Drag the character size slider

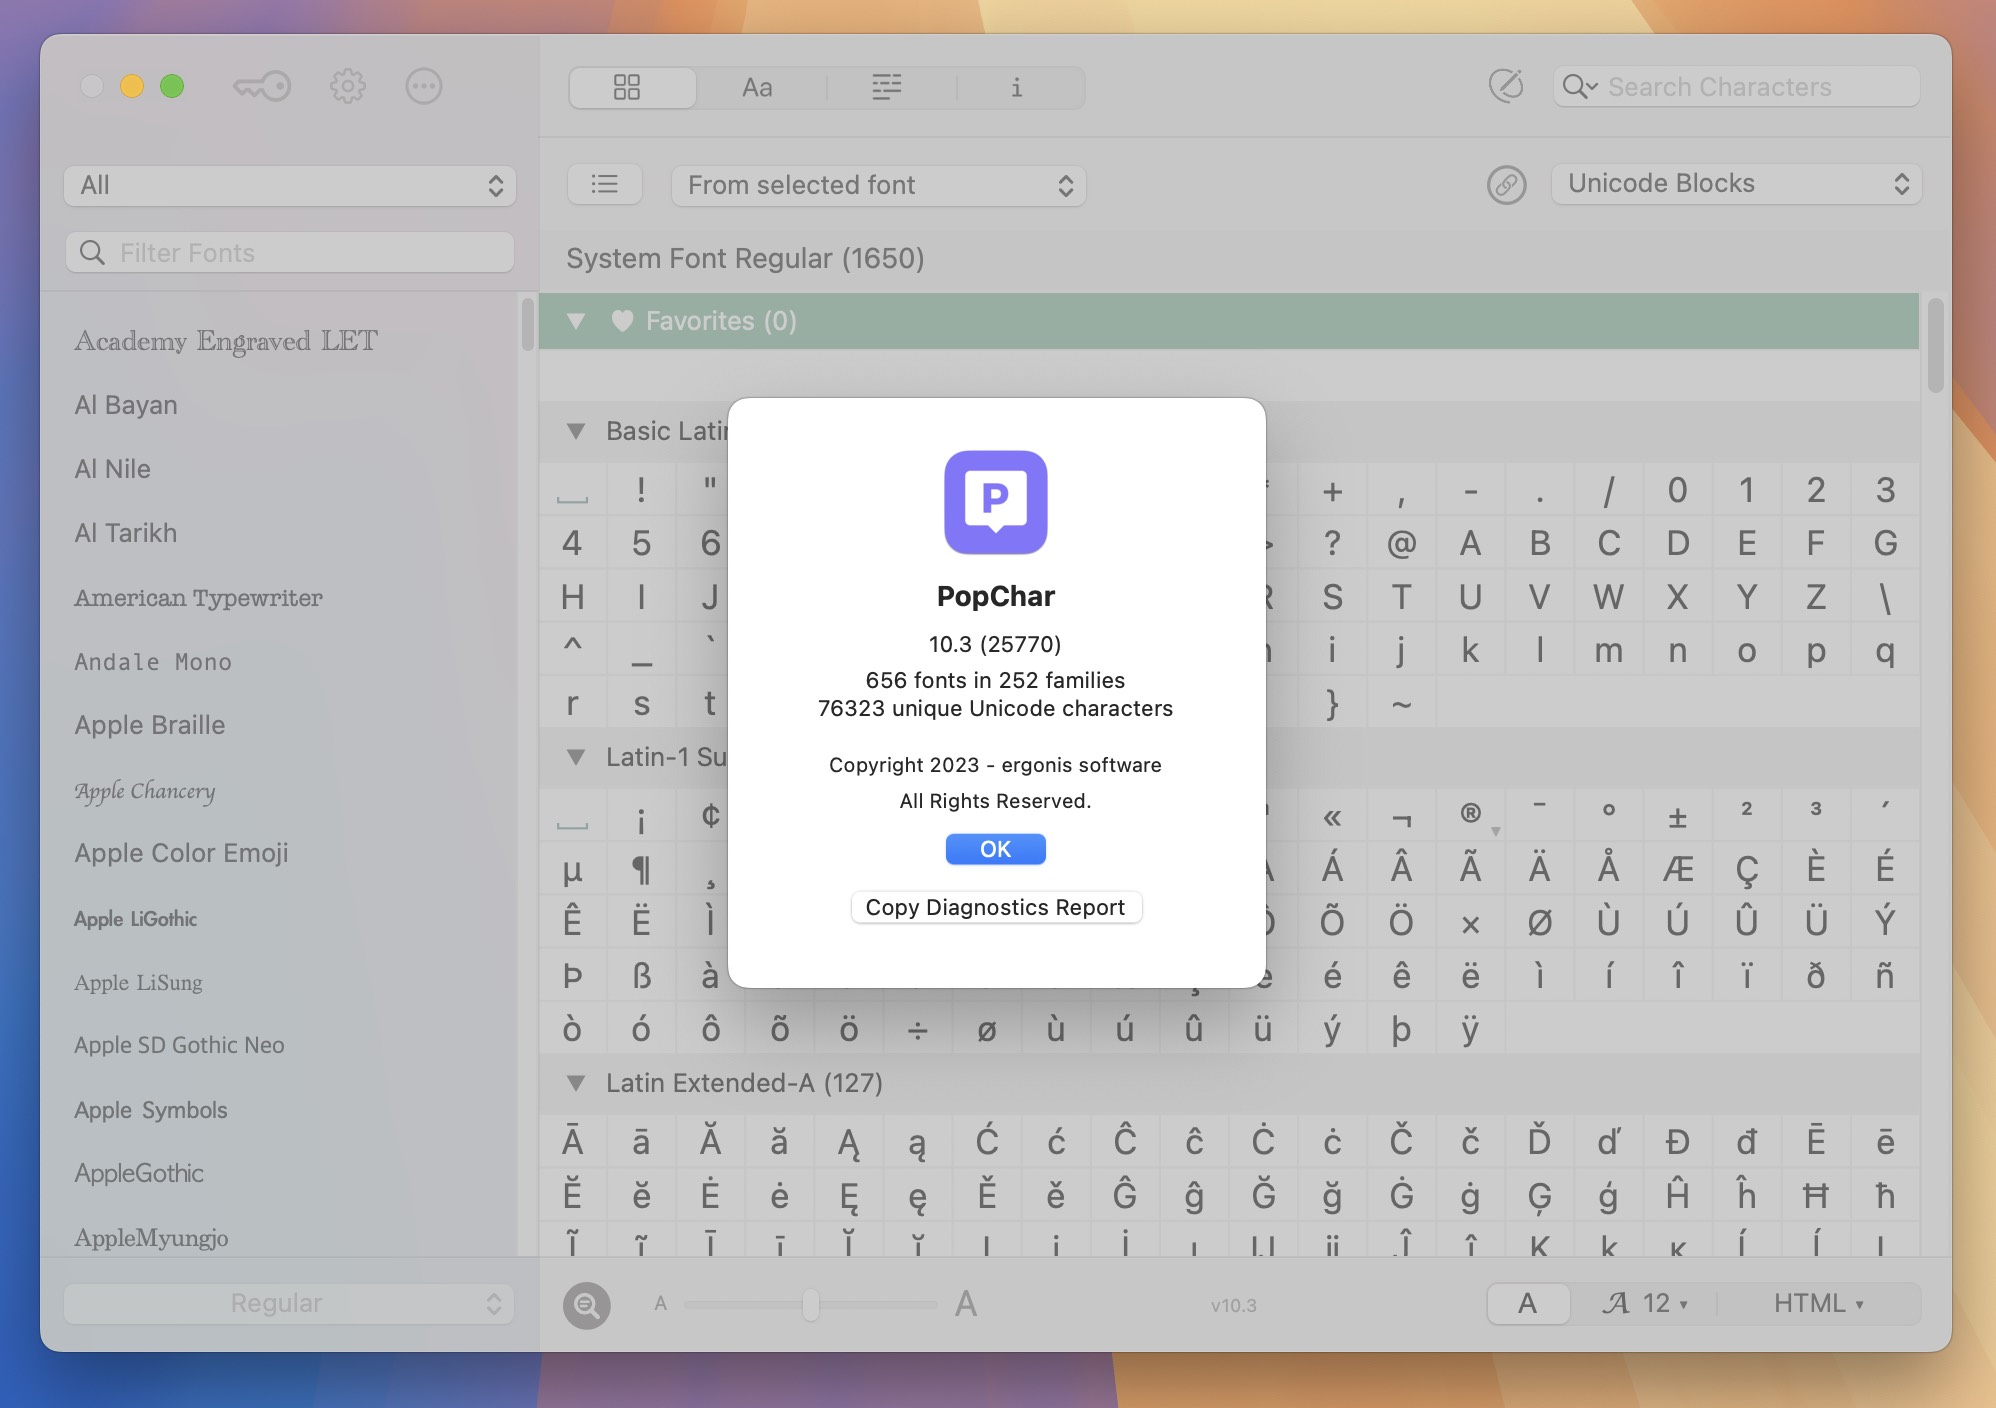pyautogui.click(x=808, y=1301)
